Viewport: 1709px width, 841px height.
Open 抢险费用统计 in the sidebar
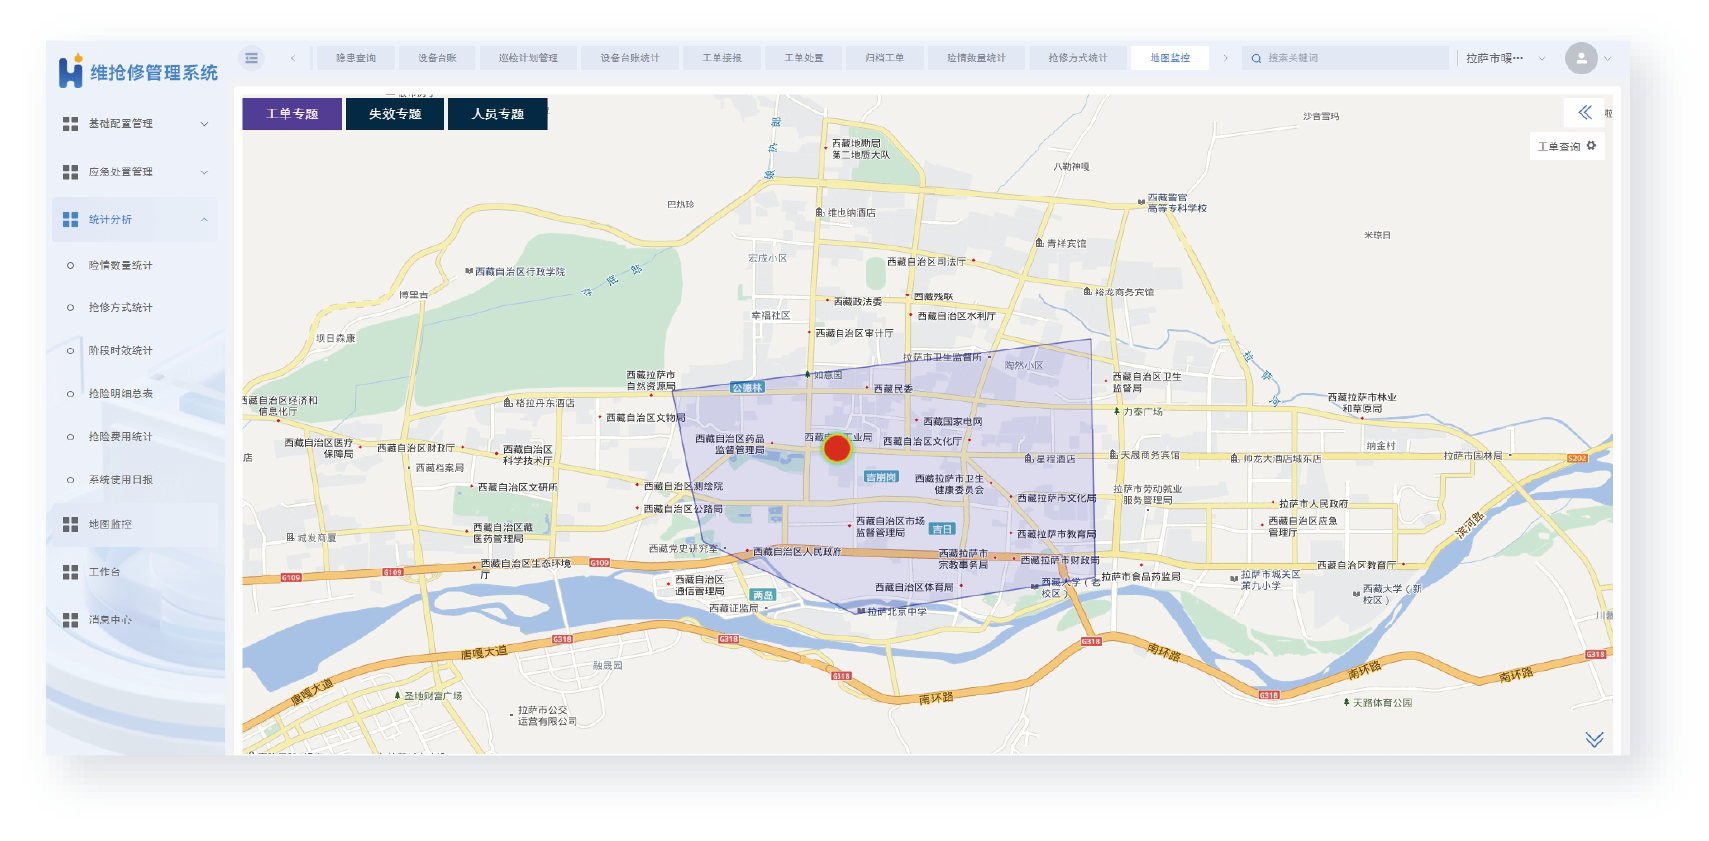coord(120,437)
